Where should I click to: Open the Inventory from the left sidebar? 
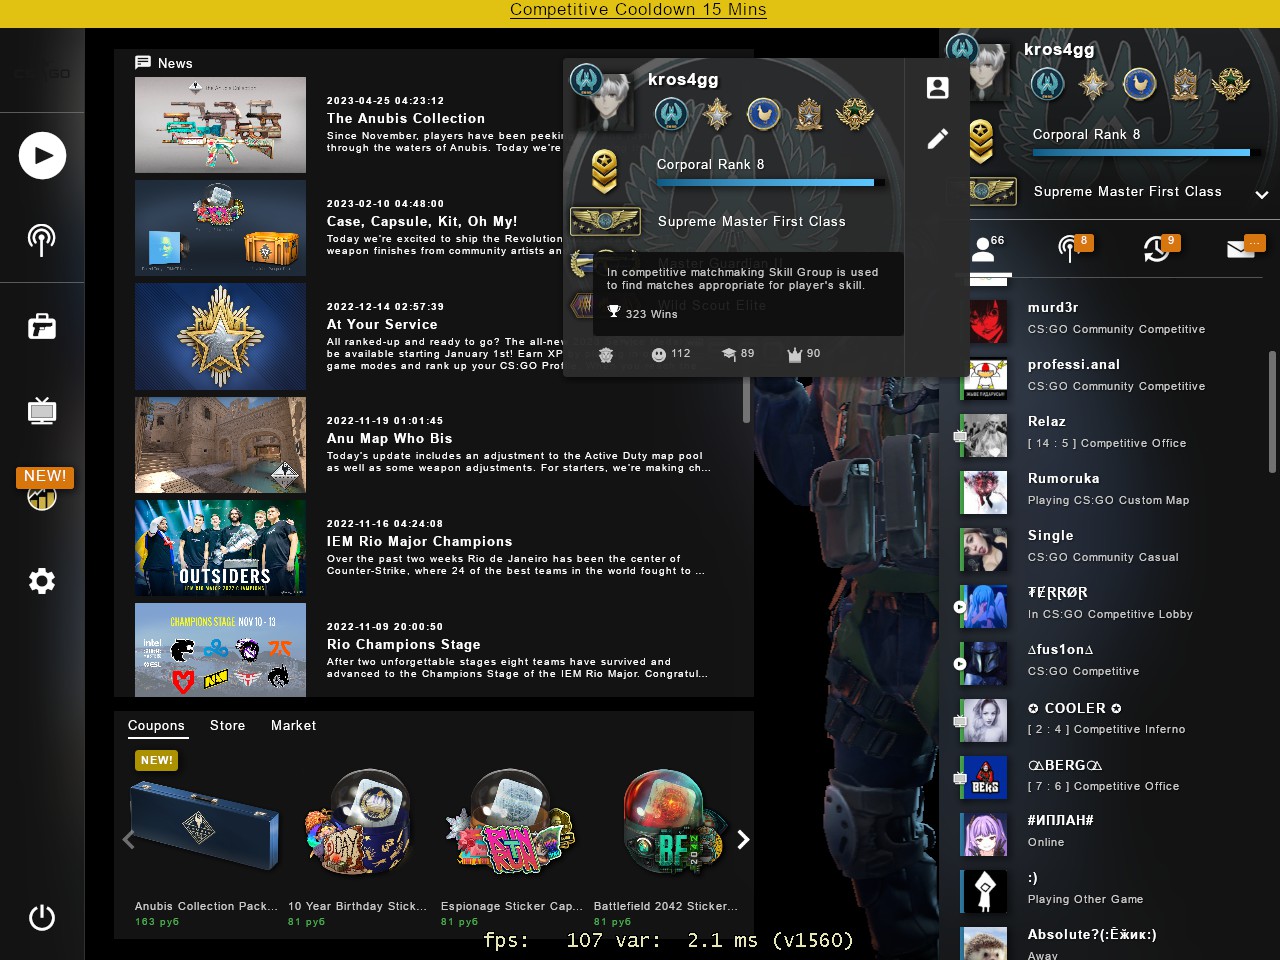[42, 327]
